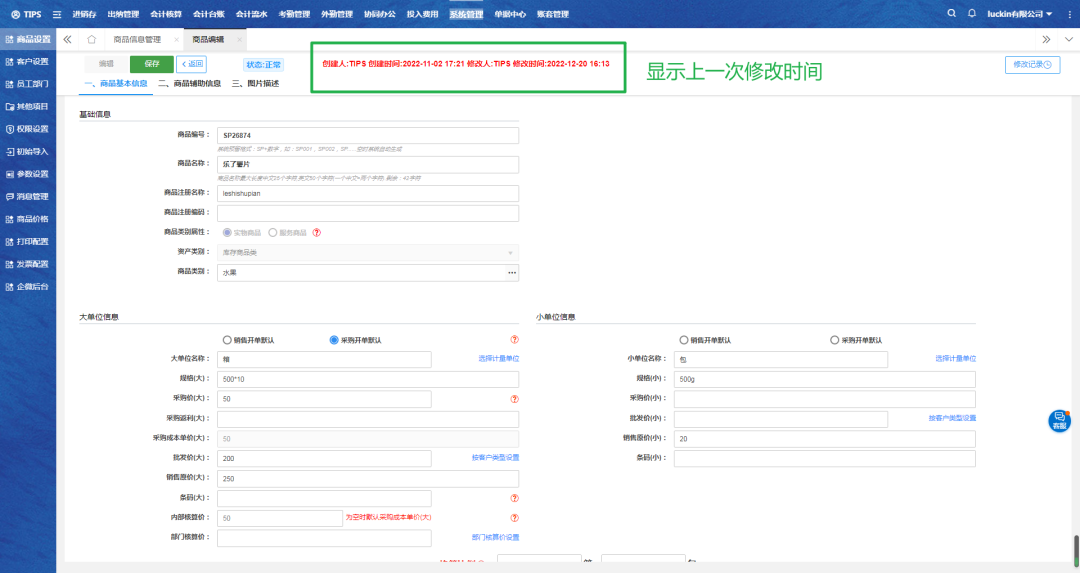Collapse sidebar with double-left arrow icon
This screenshot has height=573, width=1080.
[x=67, y=39]
